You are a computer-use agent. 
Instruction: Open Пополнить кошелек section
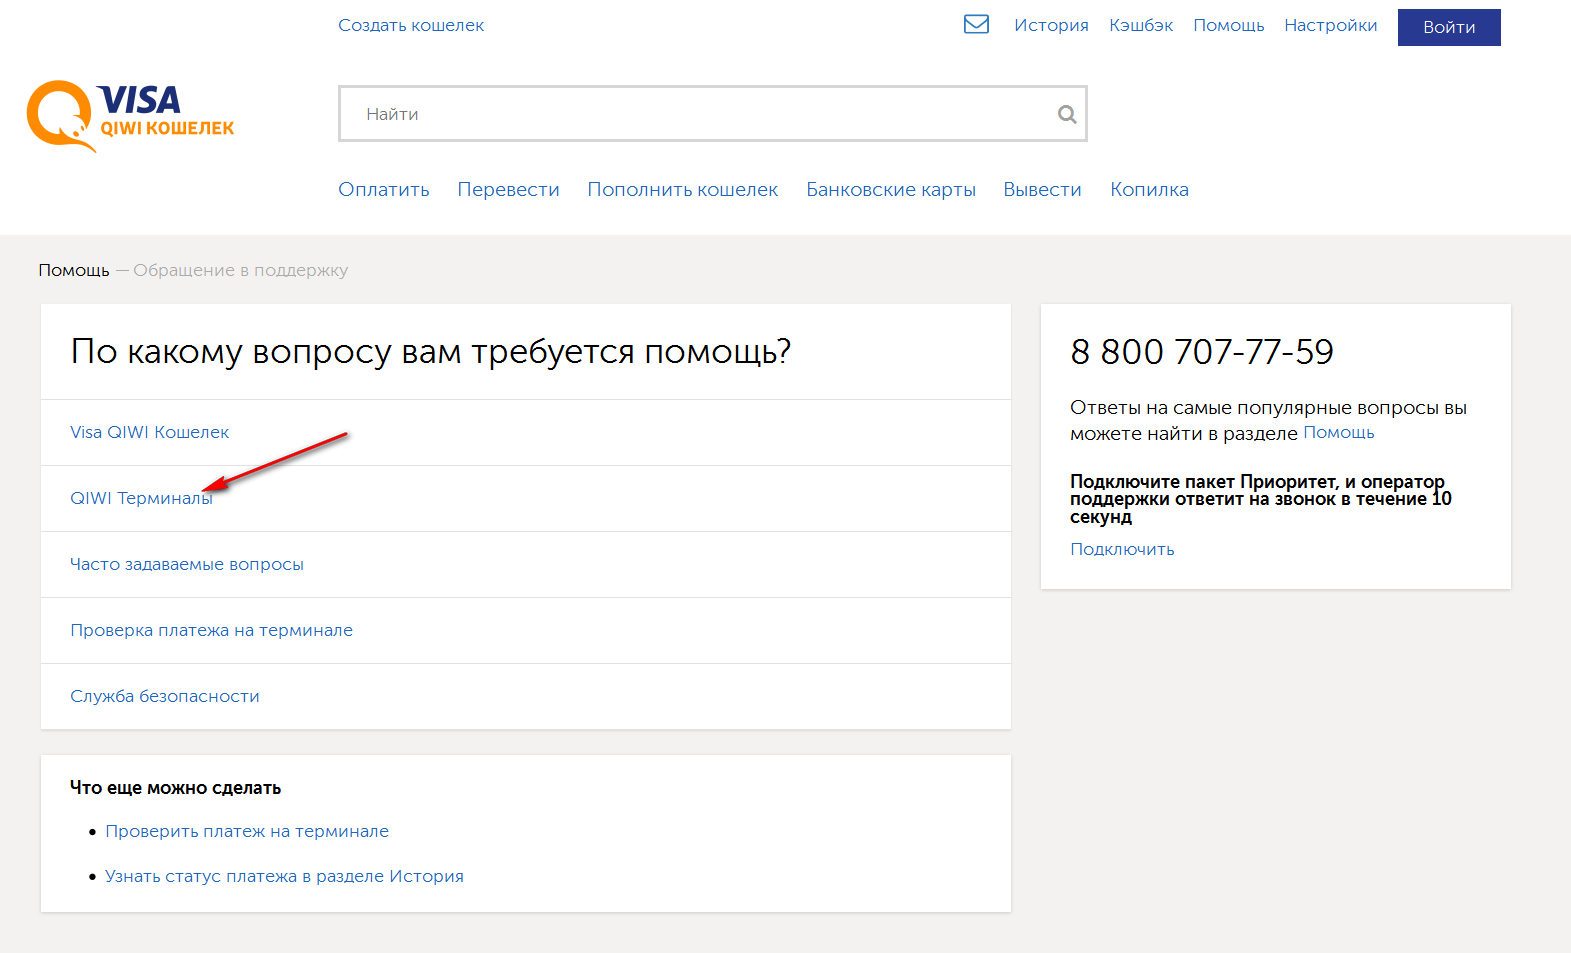pyautogui.click(x=682, y=189)
